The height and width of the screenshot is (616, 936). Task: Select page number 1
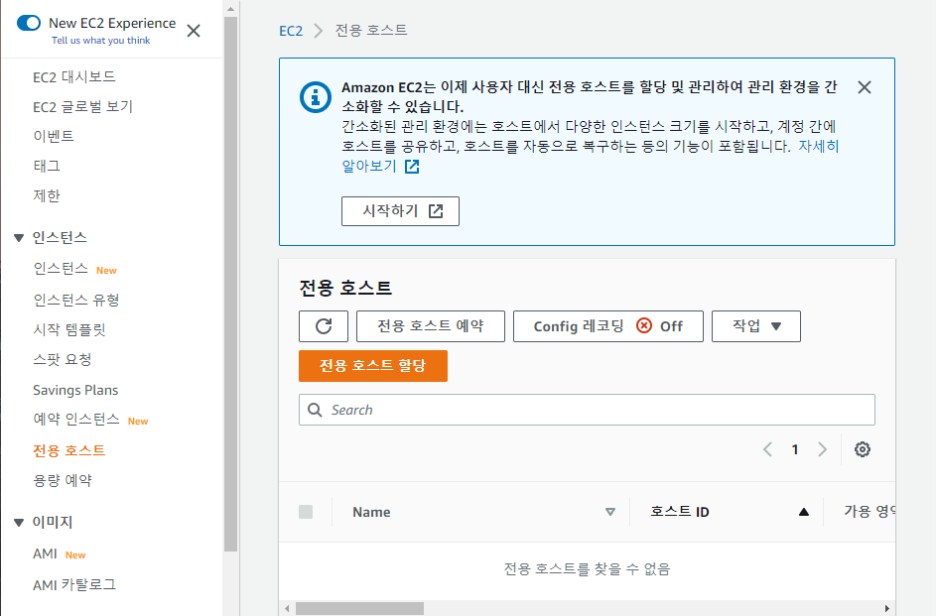coord(795,449)
